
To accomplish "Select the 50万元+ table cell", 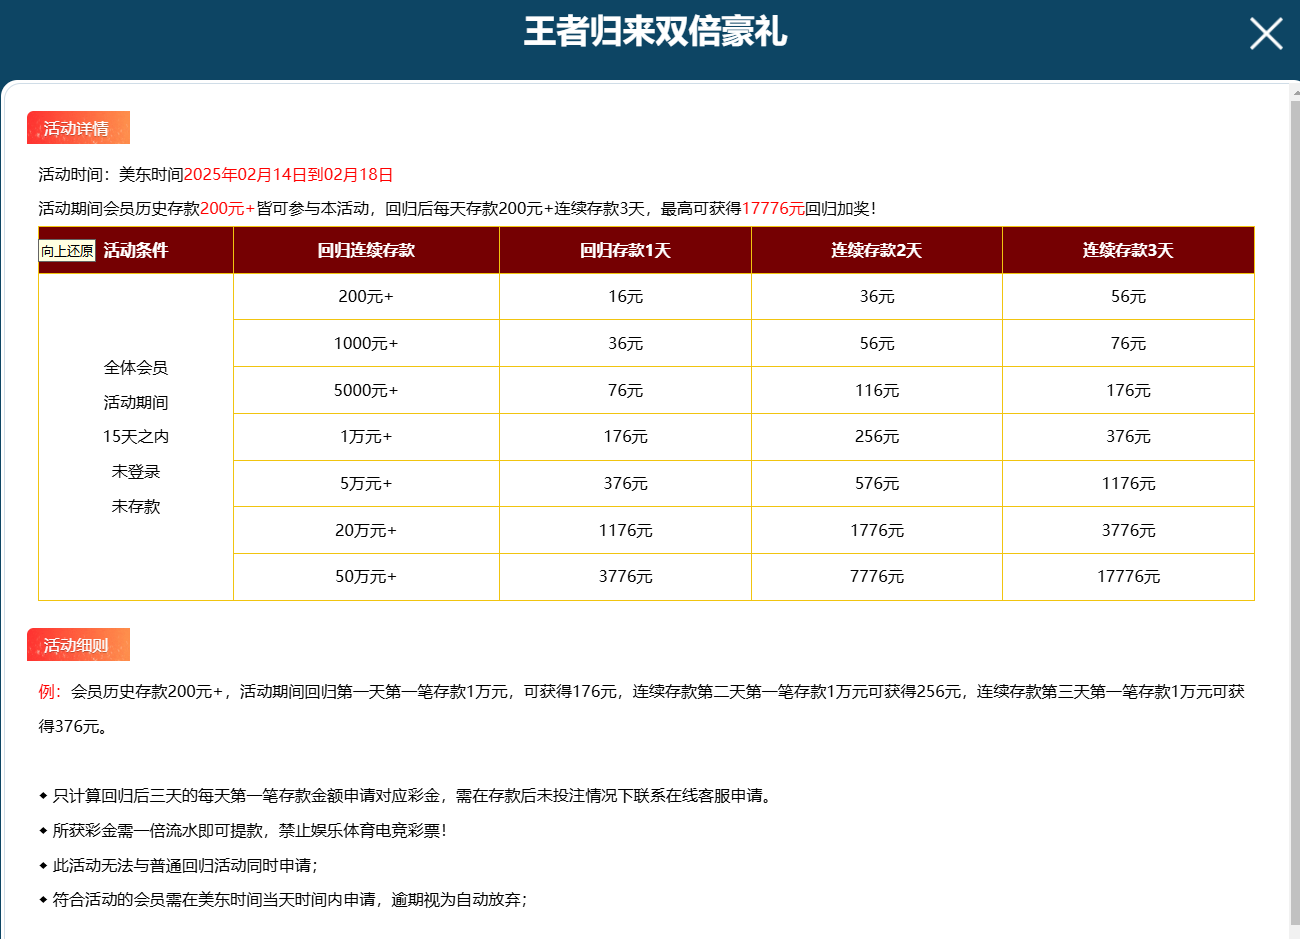I will pyautogui.click(x=366, y=577).
